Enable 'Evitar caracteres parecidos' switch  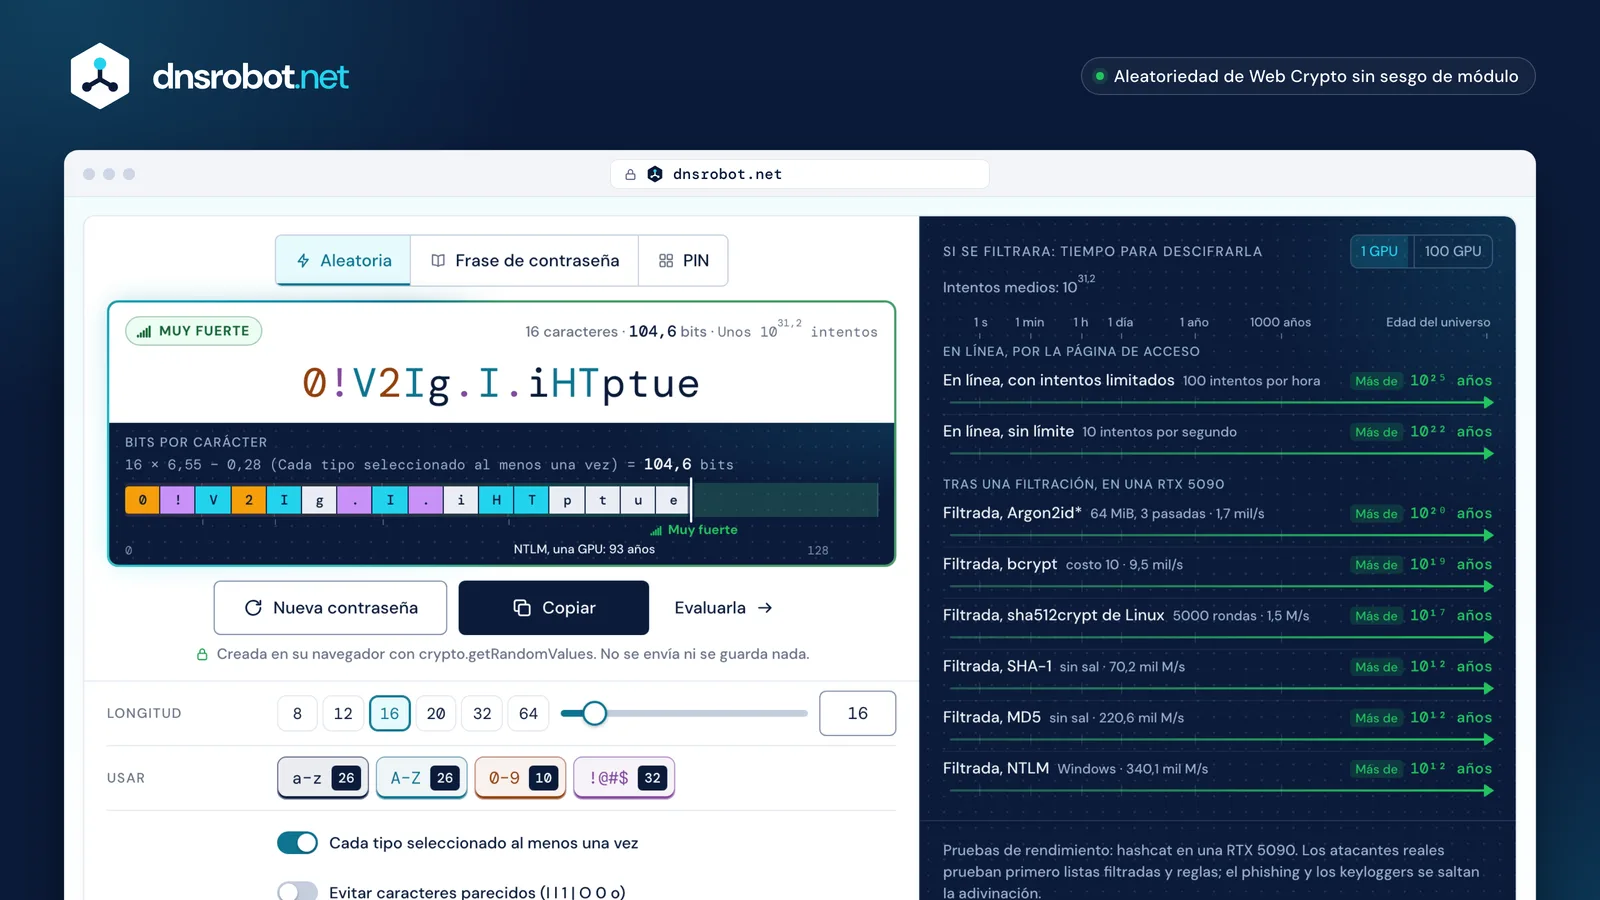(297, 892)
